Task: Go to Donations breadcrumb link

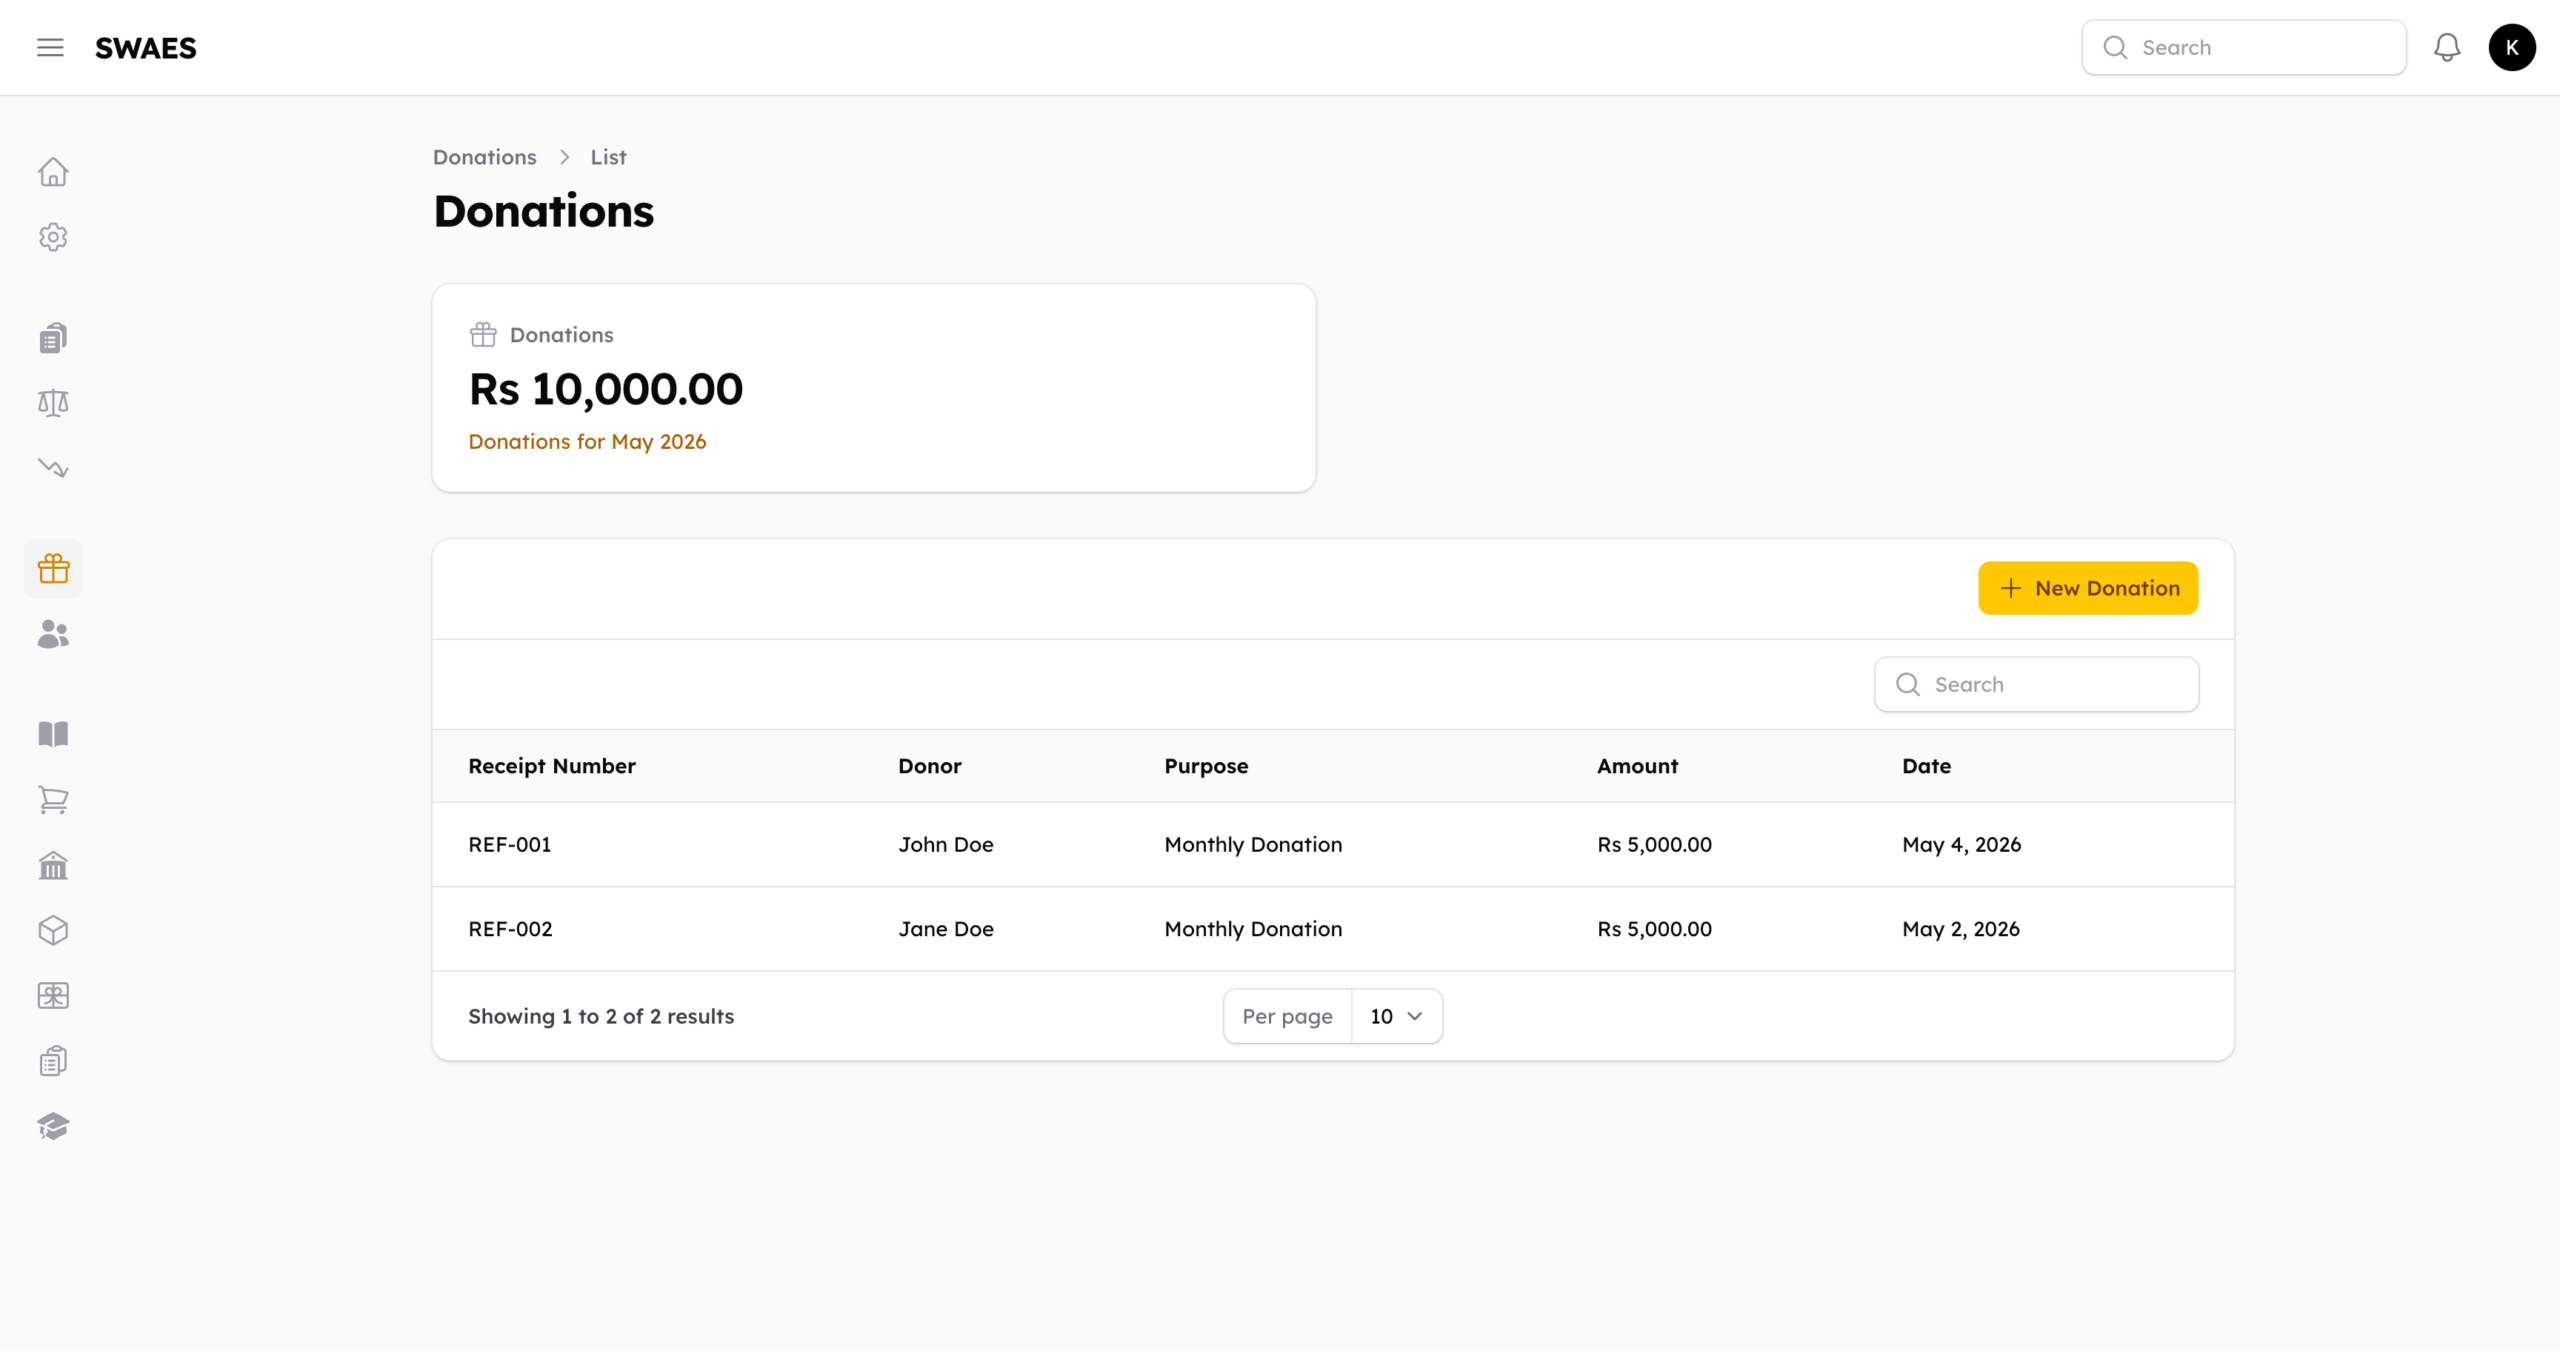Action: tap(485, 157)
